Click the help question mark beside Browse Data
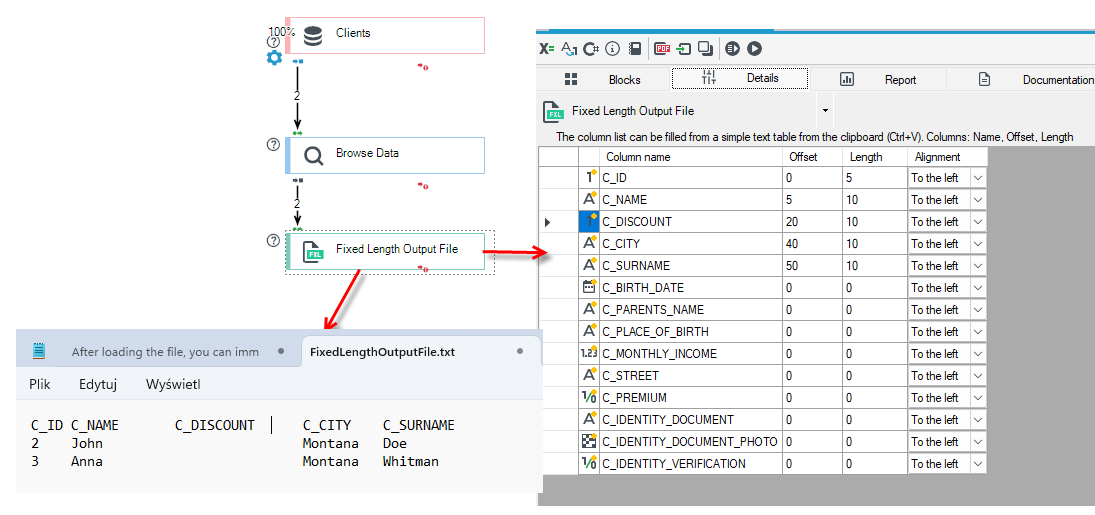 coord(274,145)
